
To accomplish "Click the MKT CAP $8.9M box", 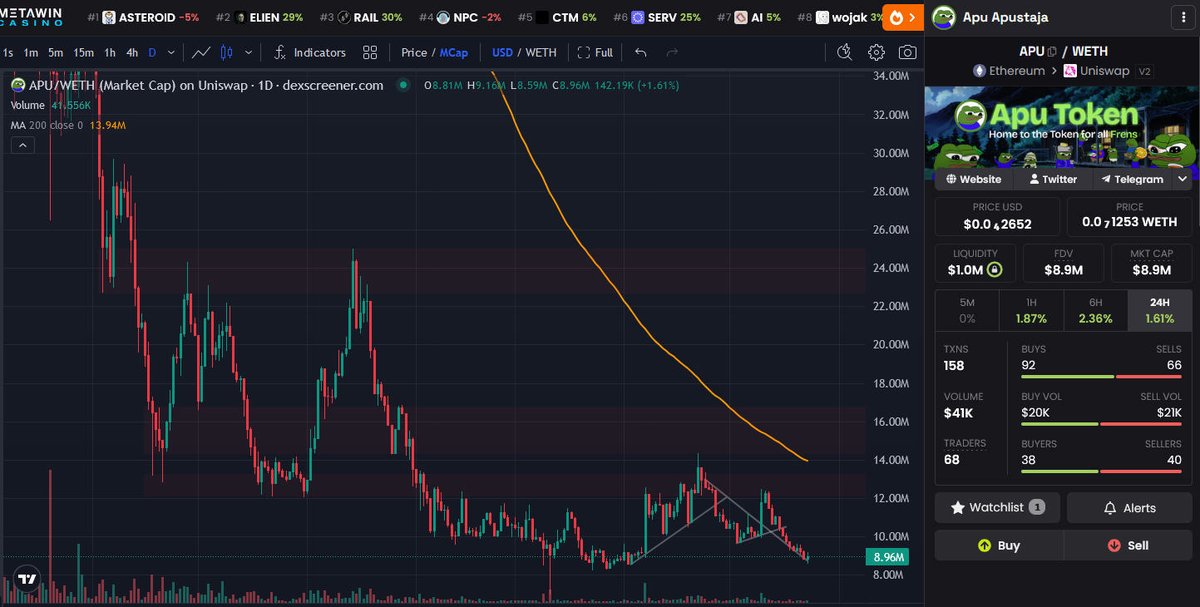I will pos(1151,263).
